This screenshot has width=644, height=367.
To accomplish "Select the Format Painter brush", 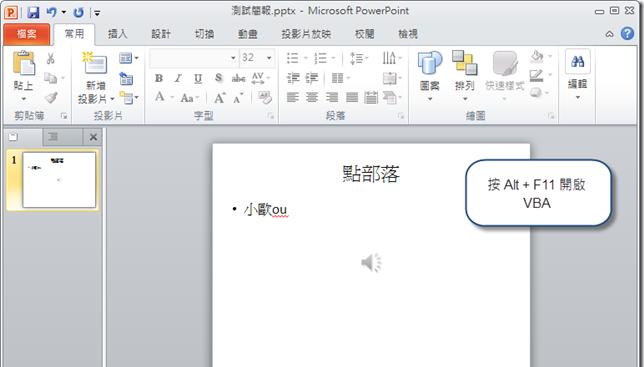I will click(x=51, y=97).
